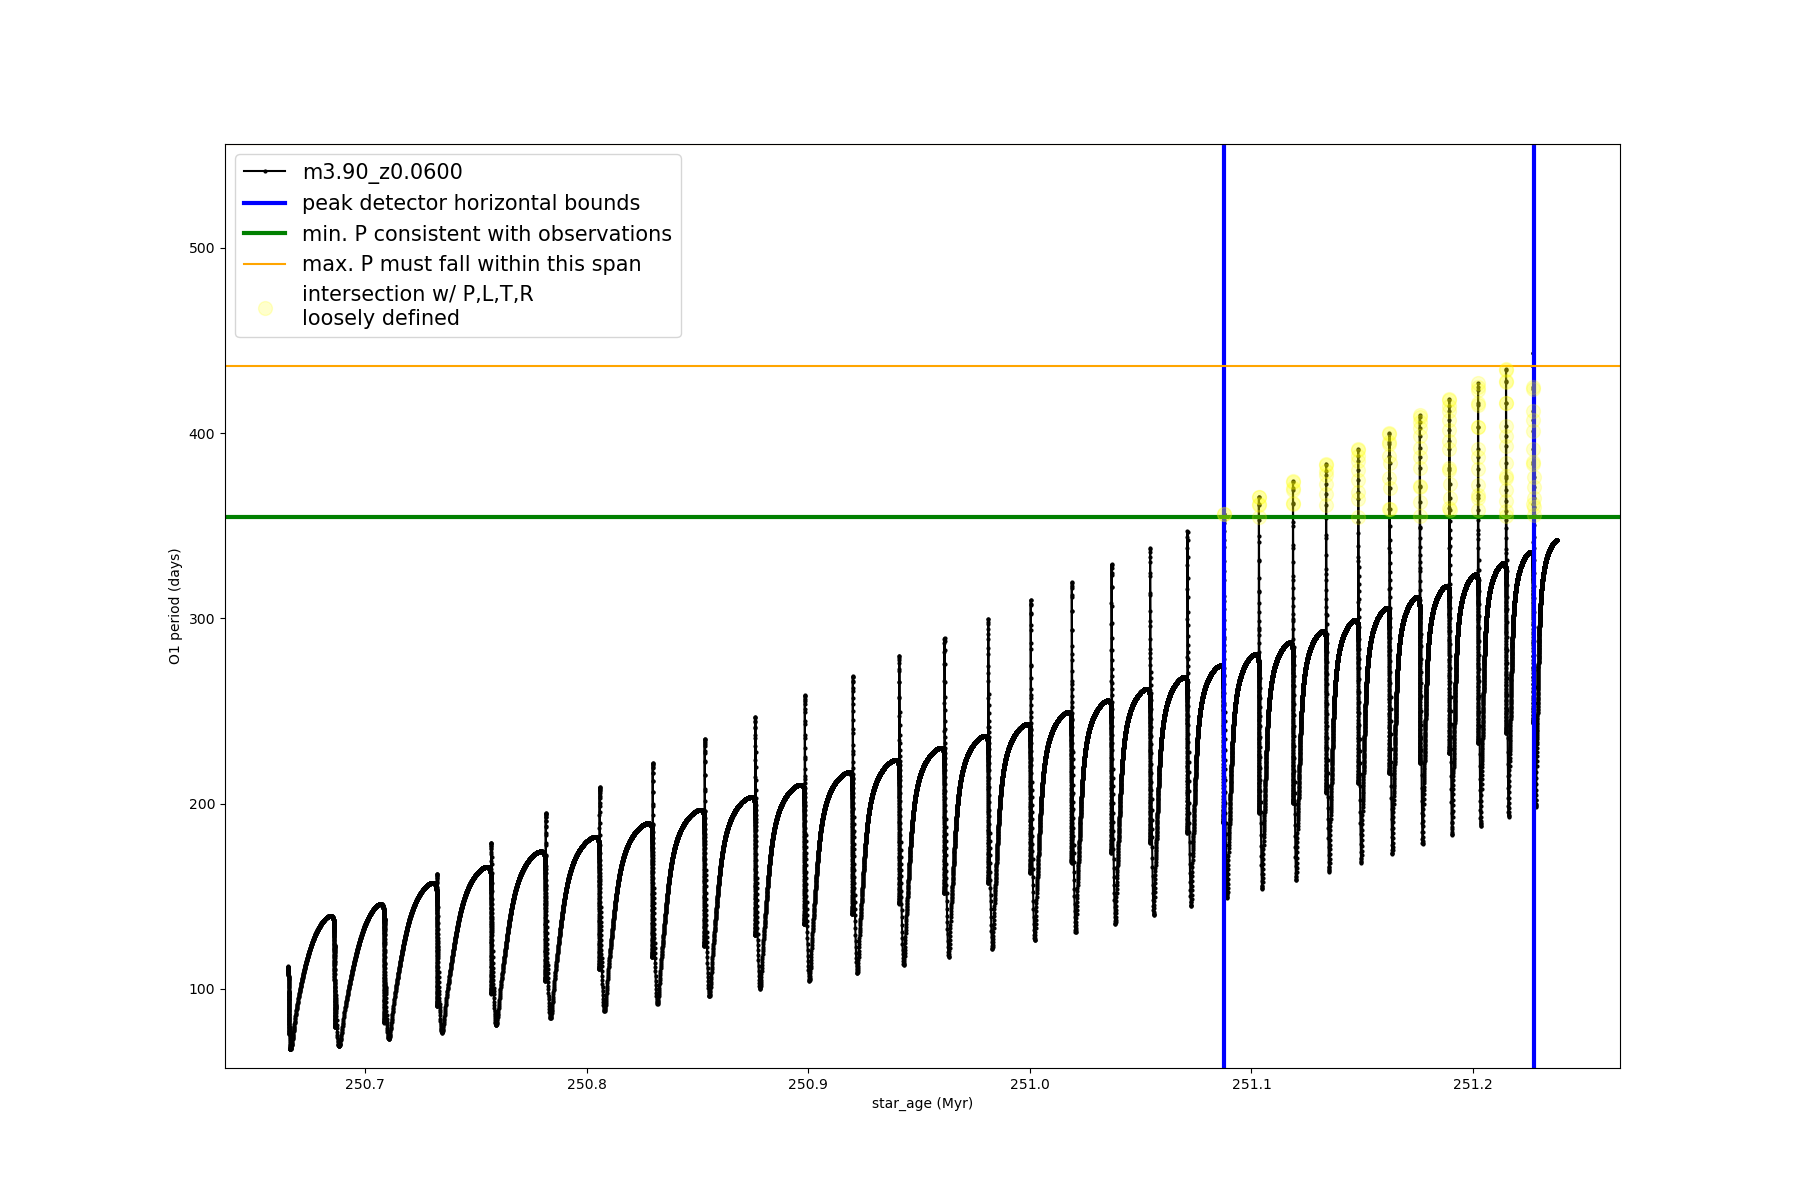Click the orange line sample in legend
Image resolution: width=1800 pixels, height=1200 pixels.
click(265, 264)
